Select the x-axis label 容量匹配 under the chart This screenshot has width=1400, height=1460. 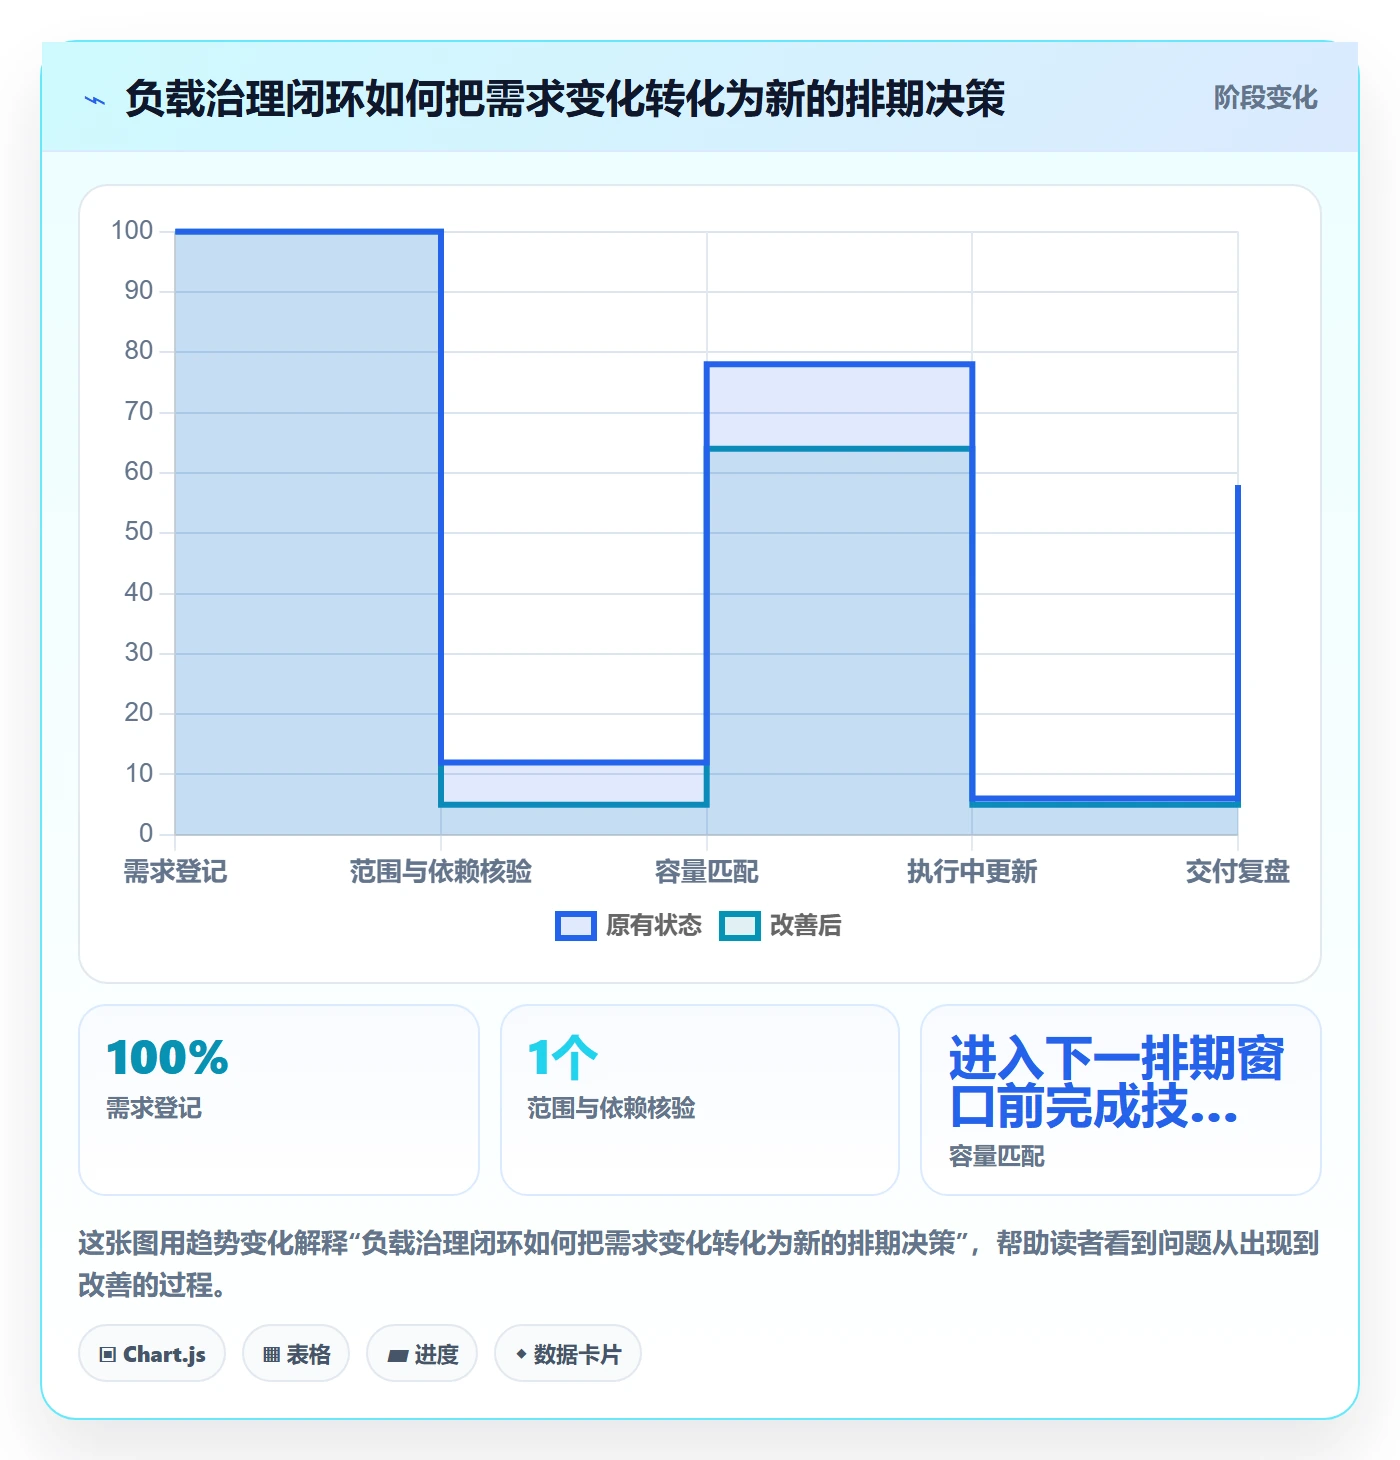coord(707,872)
